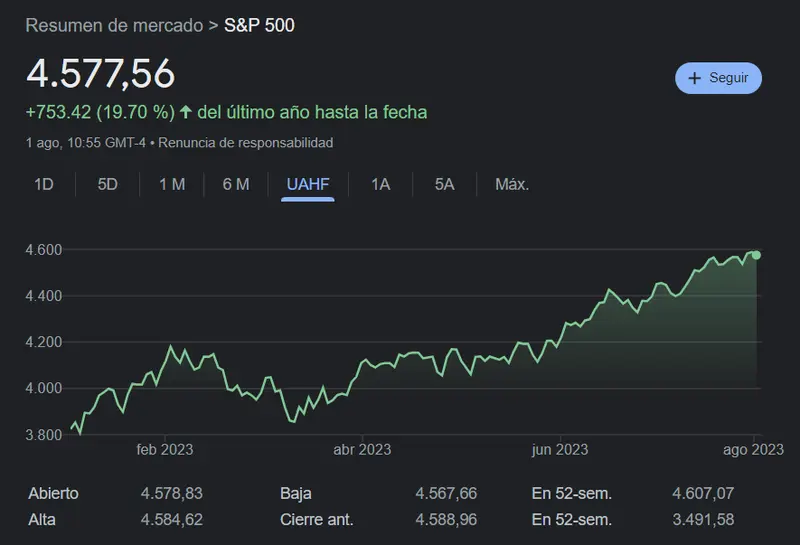800x545 pixels.
Task: Click the S&P 500 title text
Action: (x=259, y=26)
